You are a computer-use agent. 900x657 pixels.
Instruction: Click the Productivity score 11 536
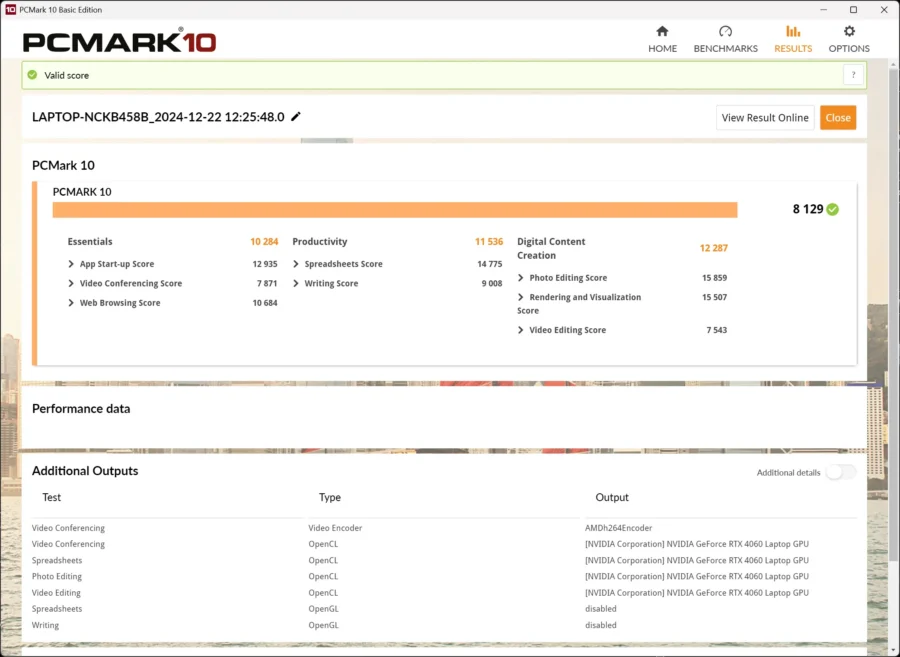click(488, 242)
